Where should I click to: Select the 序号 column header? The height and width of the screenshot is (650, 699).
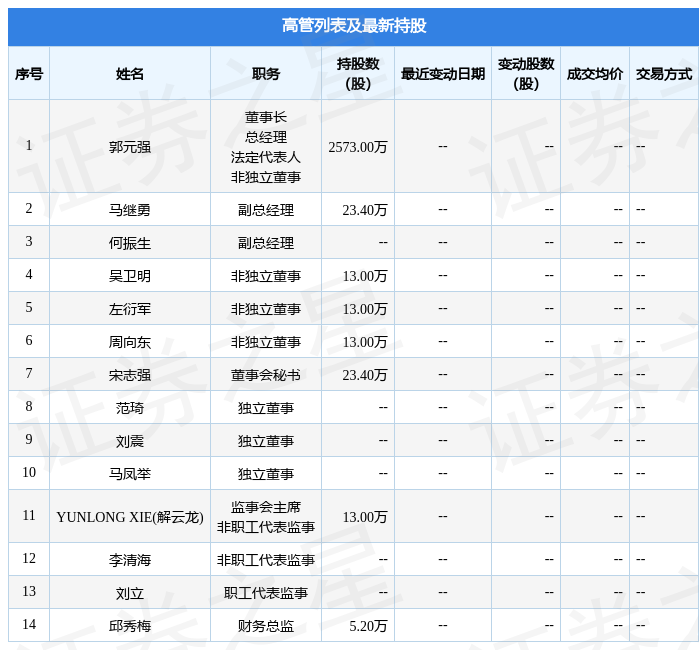pos(29,74)
